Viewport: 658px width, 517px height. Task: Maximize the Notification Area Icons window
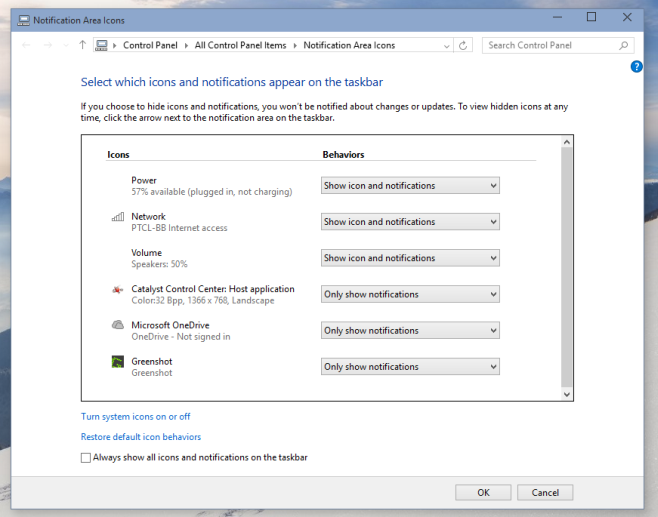click(x=591, y=17)
